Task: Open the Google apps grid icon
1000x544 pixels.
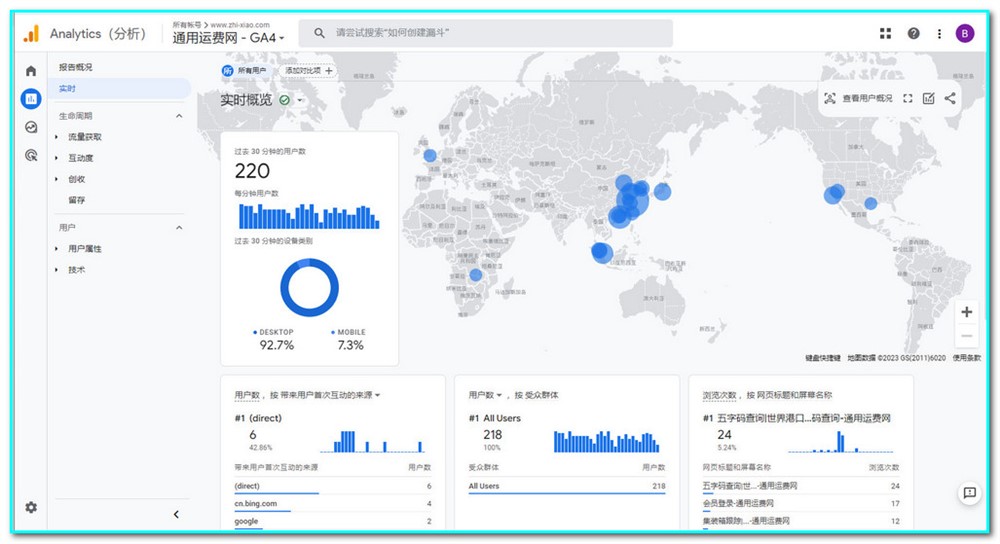Action: (885, 33)
